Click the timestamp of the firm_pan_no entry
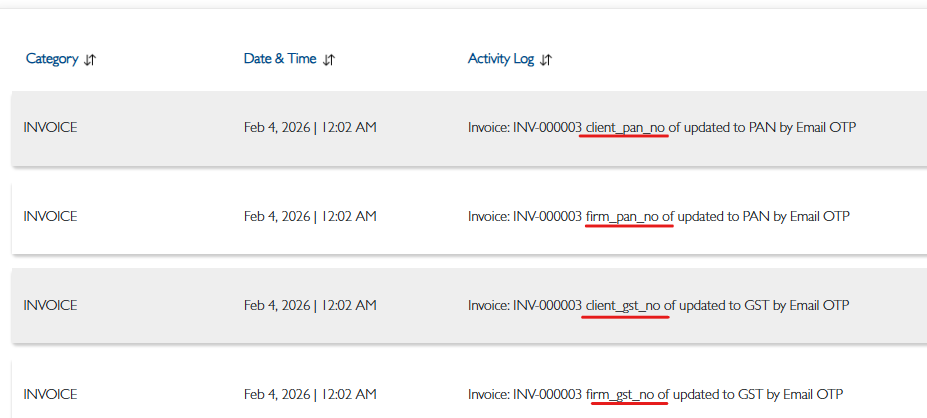This screenshot has height=418, width=927. tap(310, 216)
